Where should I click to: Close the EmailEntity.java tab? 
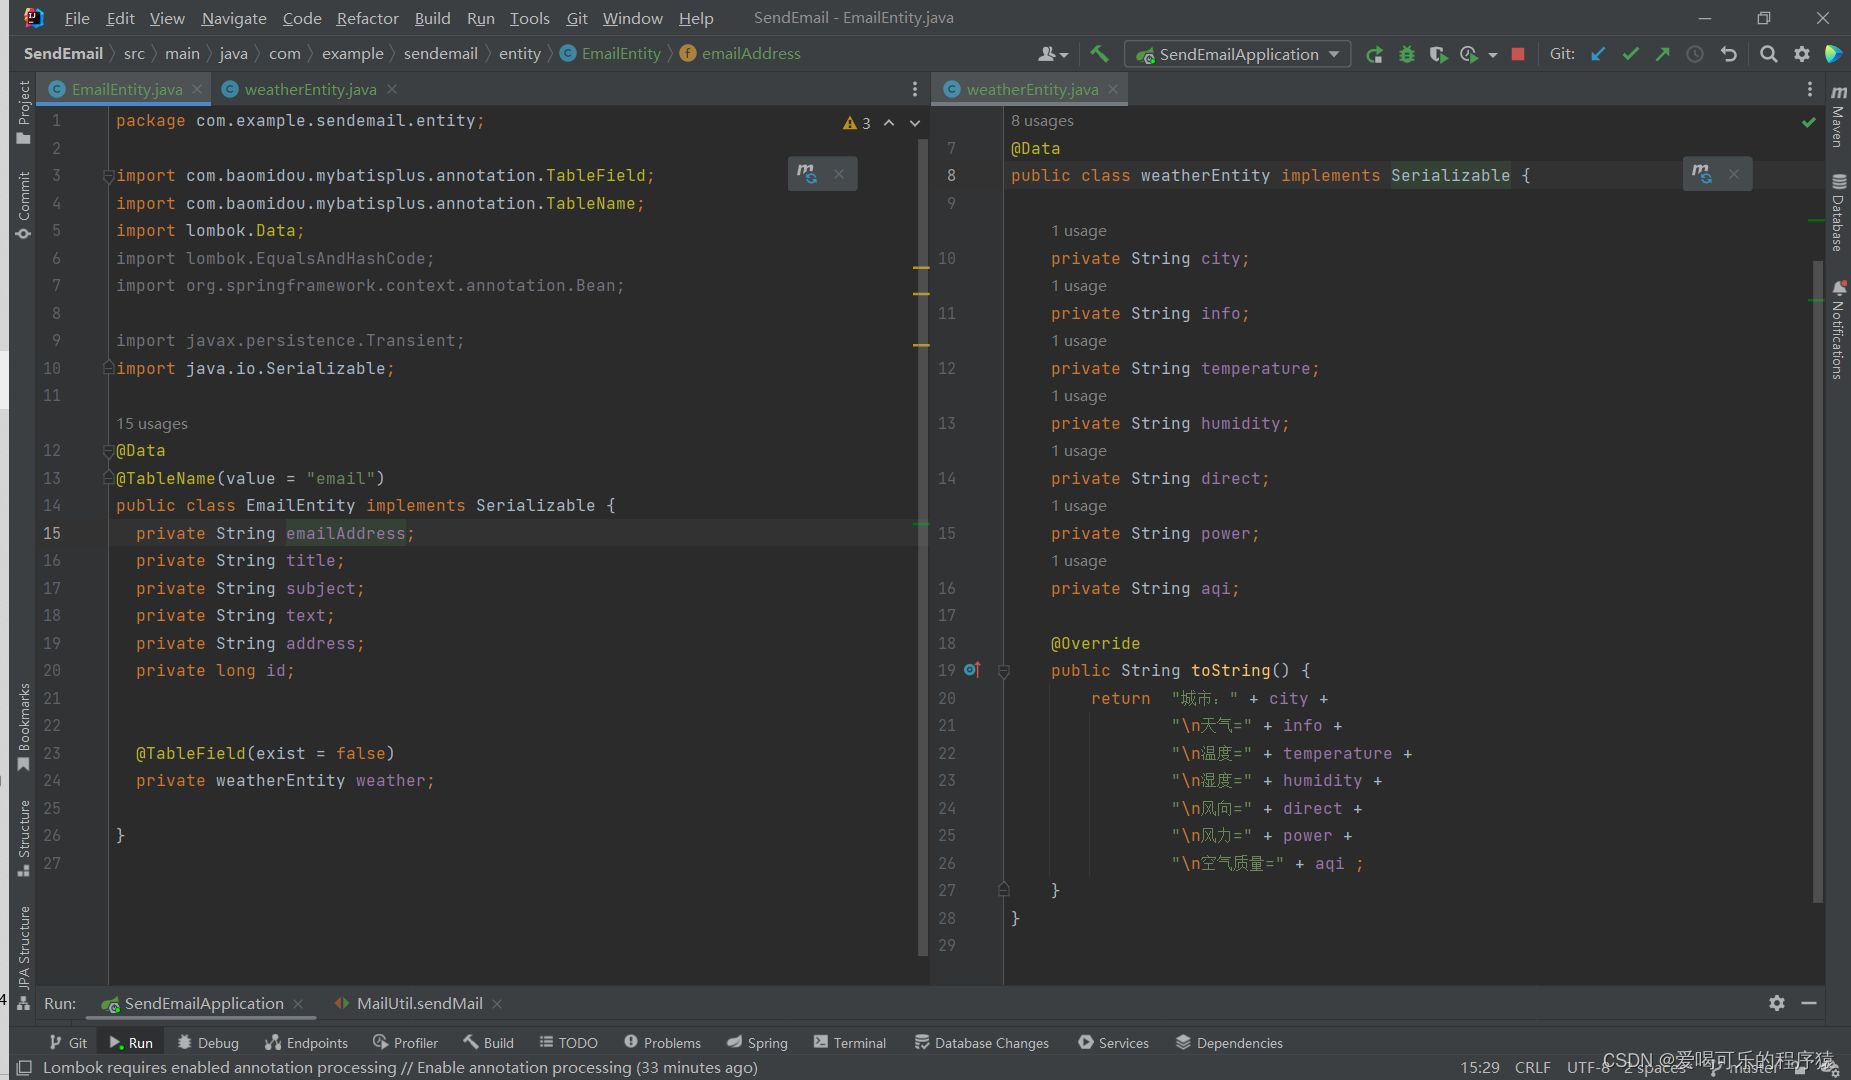click(197, 89)
